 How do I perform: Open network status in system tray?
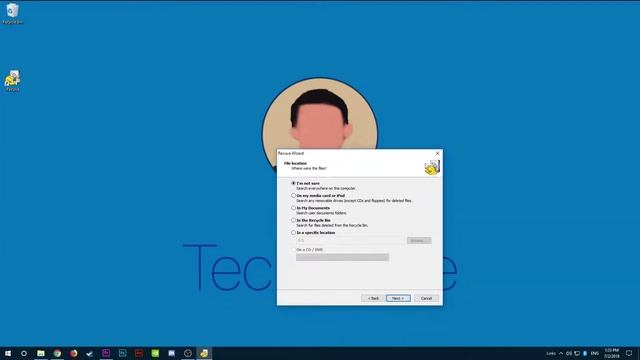577,353
